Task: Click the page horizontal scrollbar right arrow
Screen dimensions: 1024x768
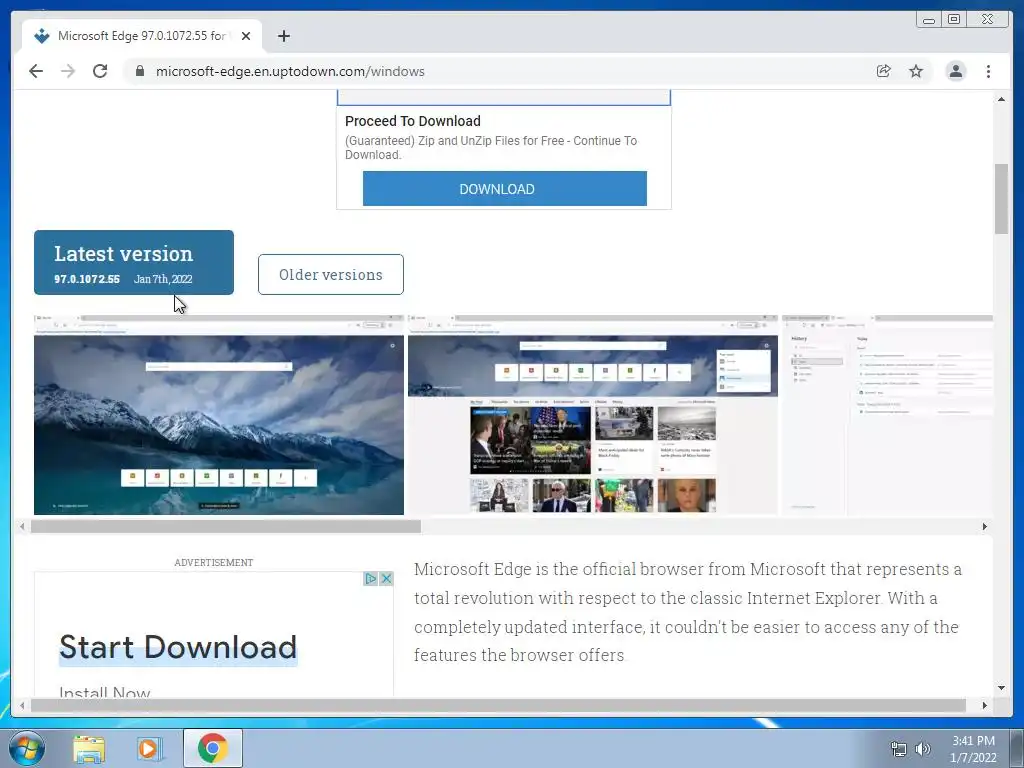Action: 985,705
